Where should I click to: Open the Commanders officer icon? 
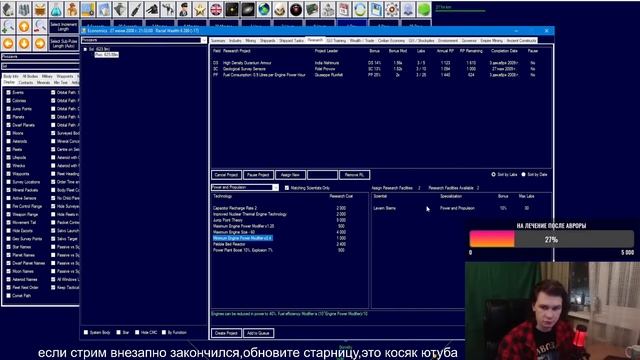[184, 9]
